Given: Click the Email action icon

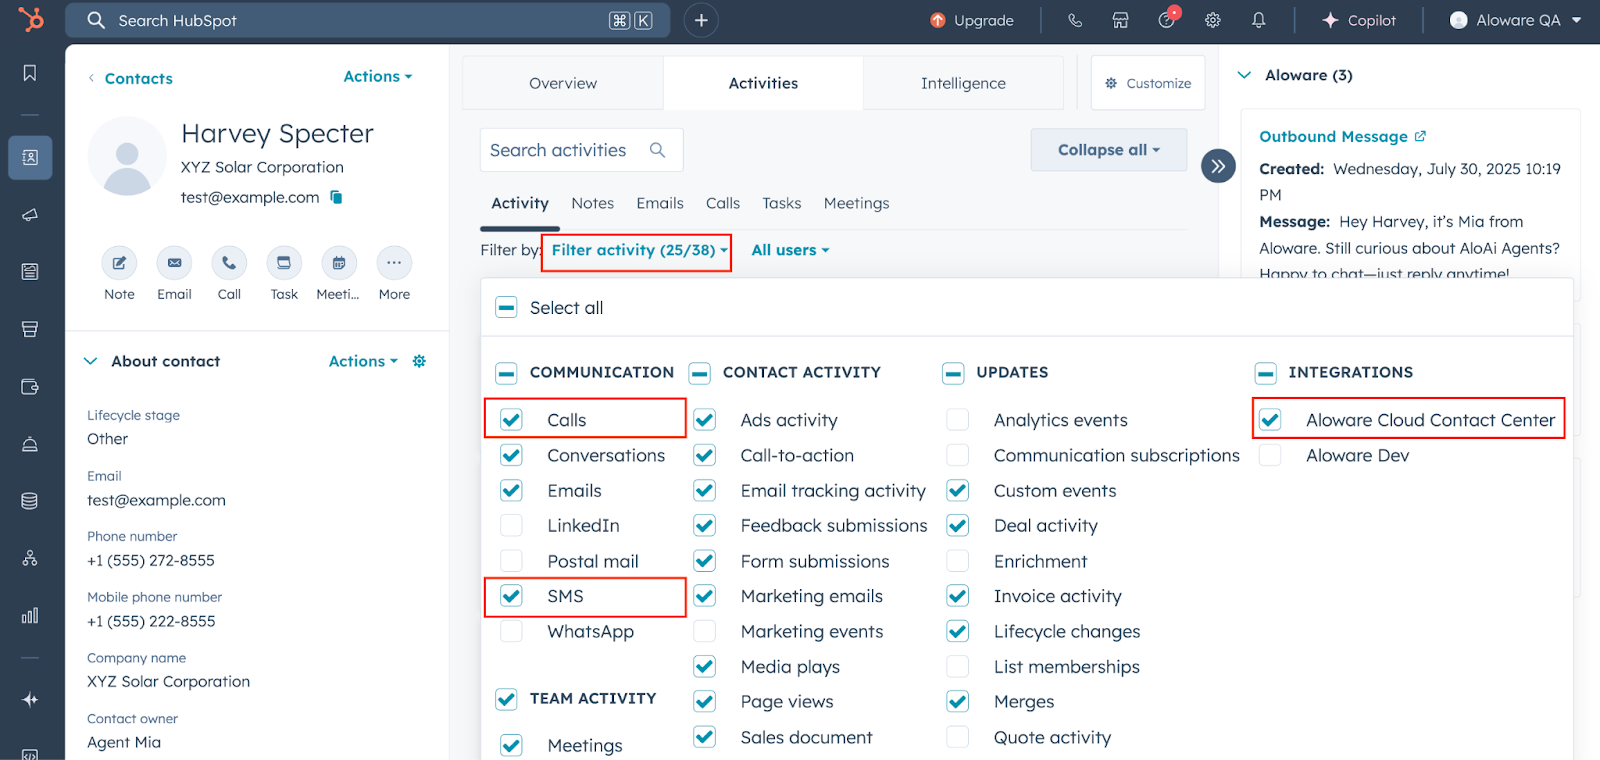Looking at the screenshot, I should 174,263.
